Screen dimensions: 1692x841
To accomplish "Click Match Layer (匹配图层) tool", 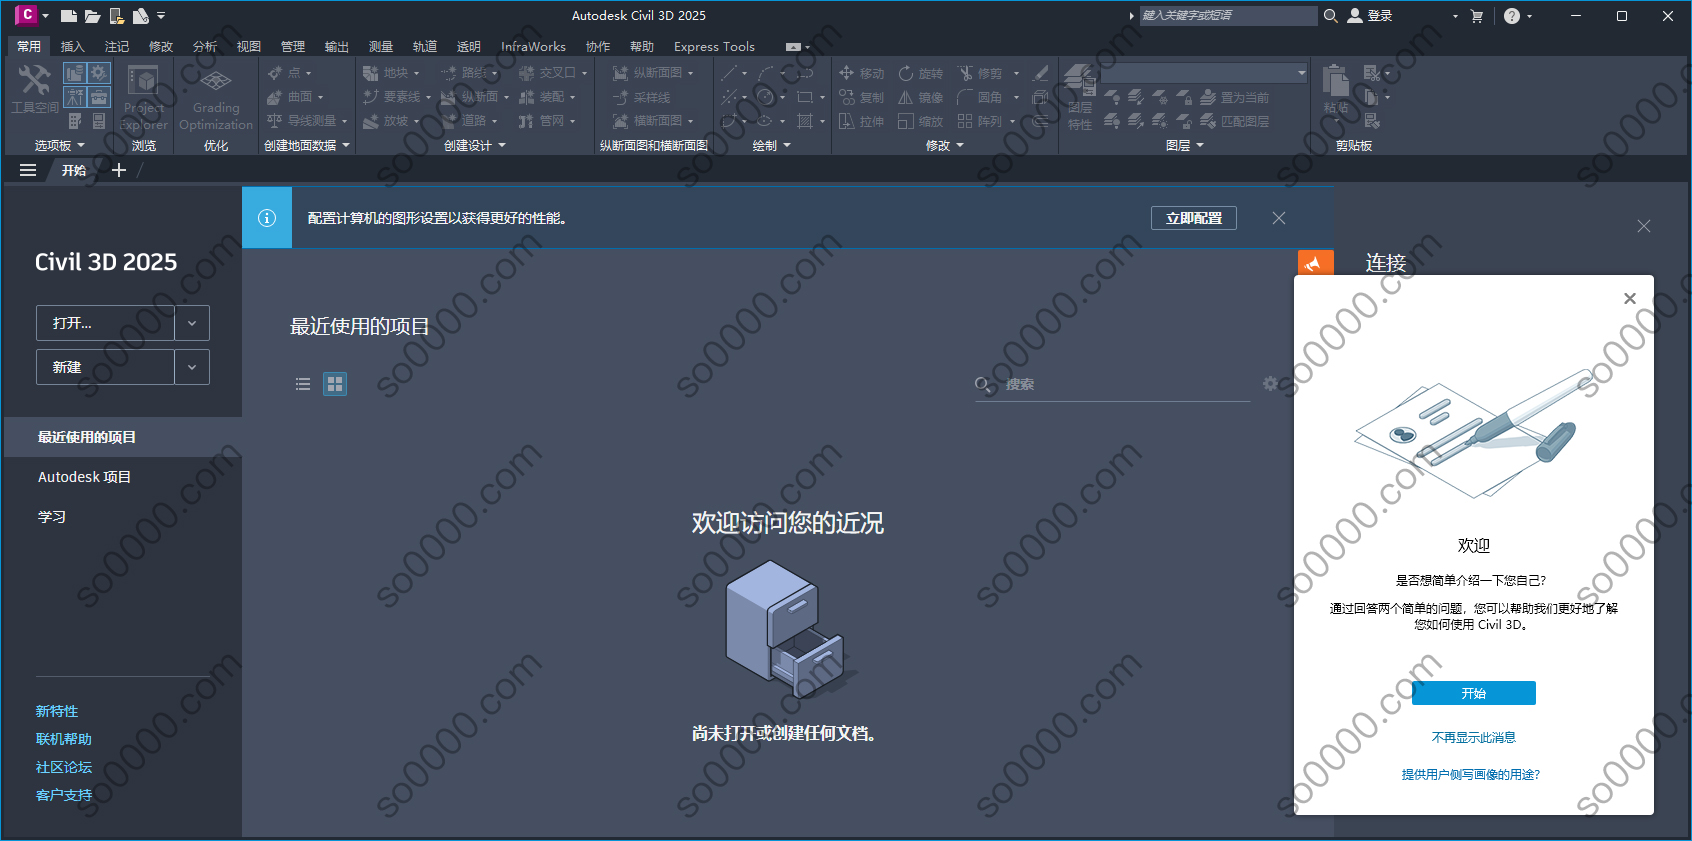I will (1235, 121).
